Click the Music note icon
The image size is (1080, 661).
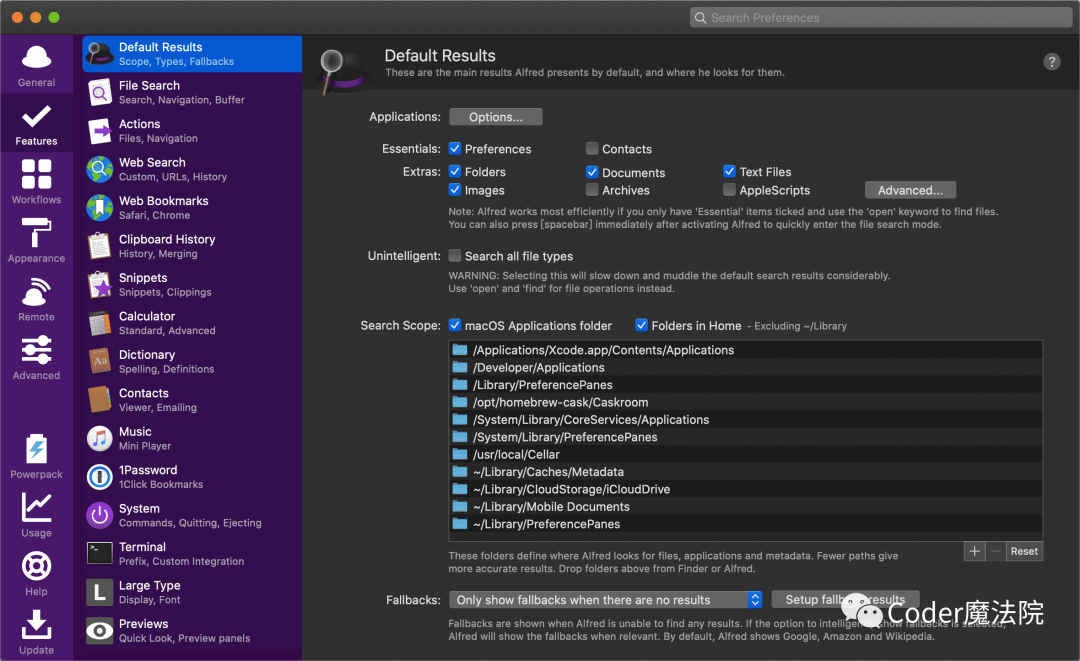coord(100,439)
